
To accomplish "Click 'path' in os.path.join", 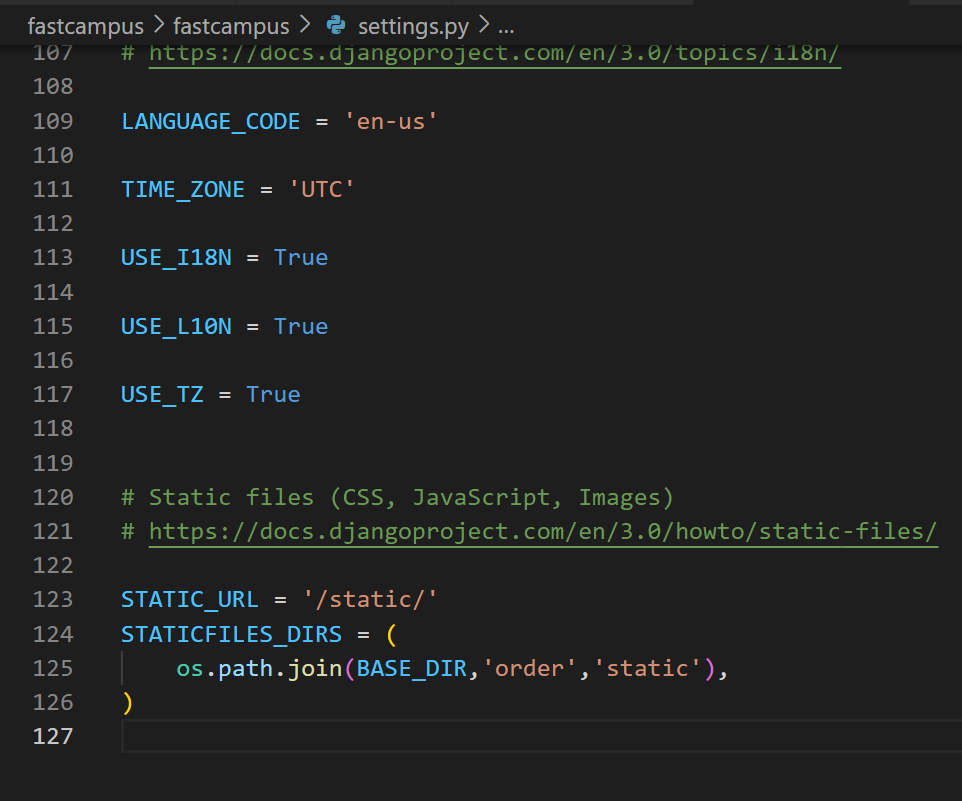I will click(x=245, y=669).
